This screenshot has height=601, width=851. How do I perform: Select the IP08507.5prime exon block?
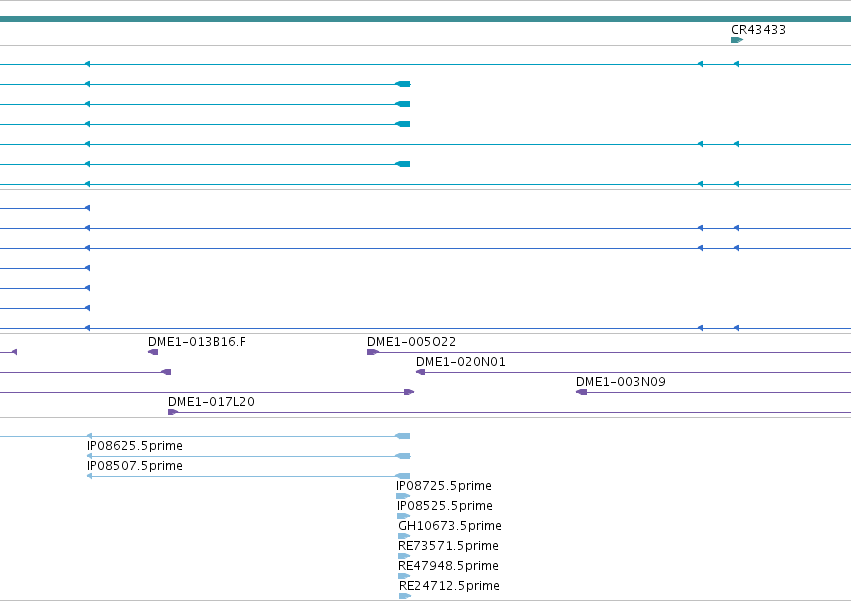click(x=403, y=476)
